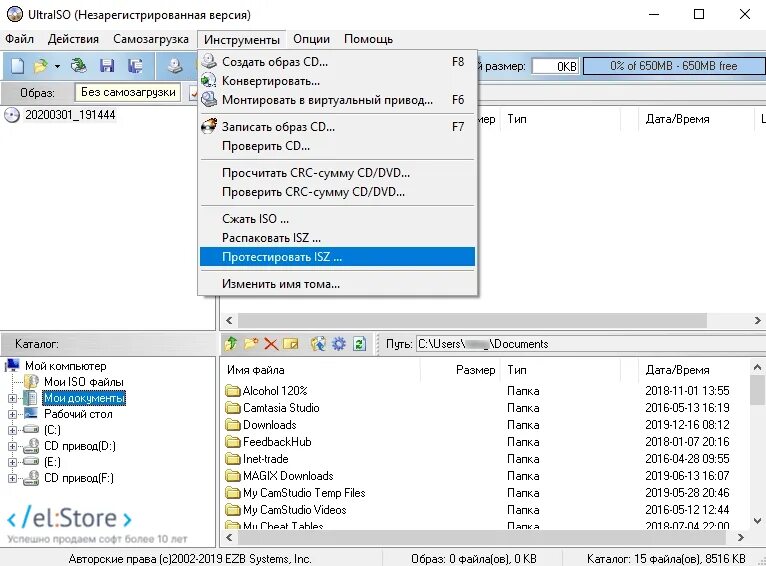Click the red X delete icon
The image size is (766, 566).
271,344
